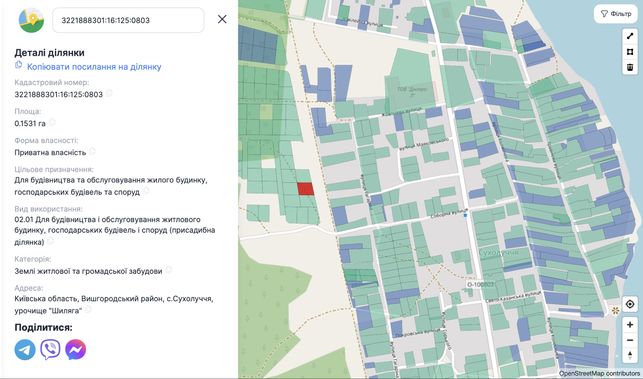
Task: Select the red highlighted parcel
Action: 306,189
